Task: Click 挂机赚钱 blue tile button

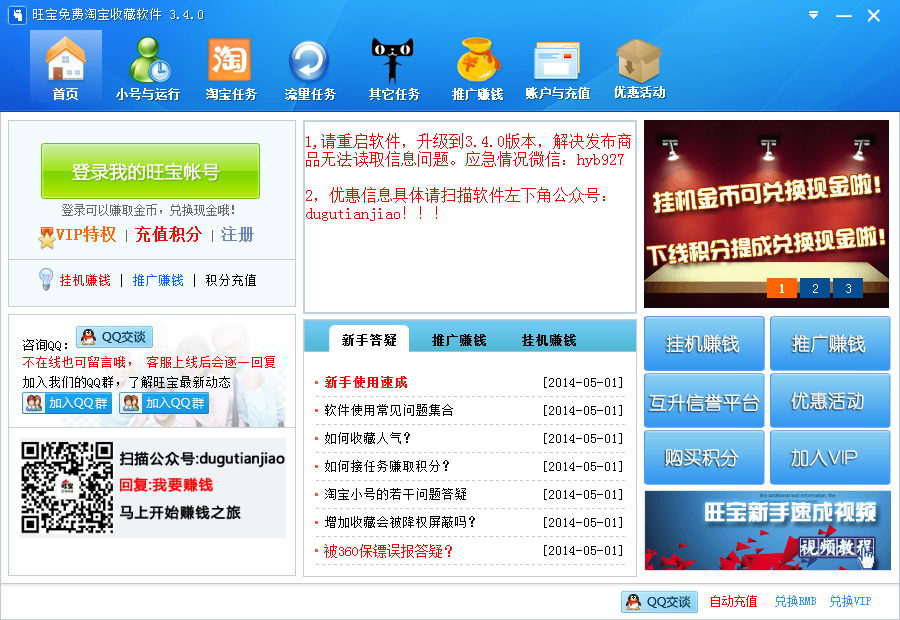Action: coord(704,343)
